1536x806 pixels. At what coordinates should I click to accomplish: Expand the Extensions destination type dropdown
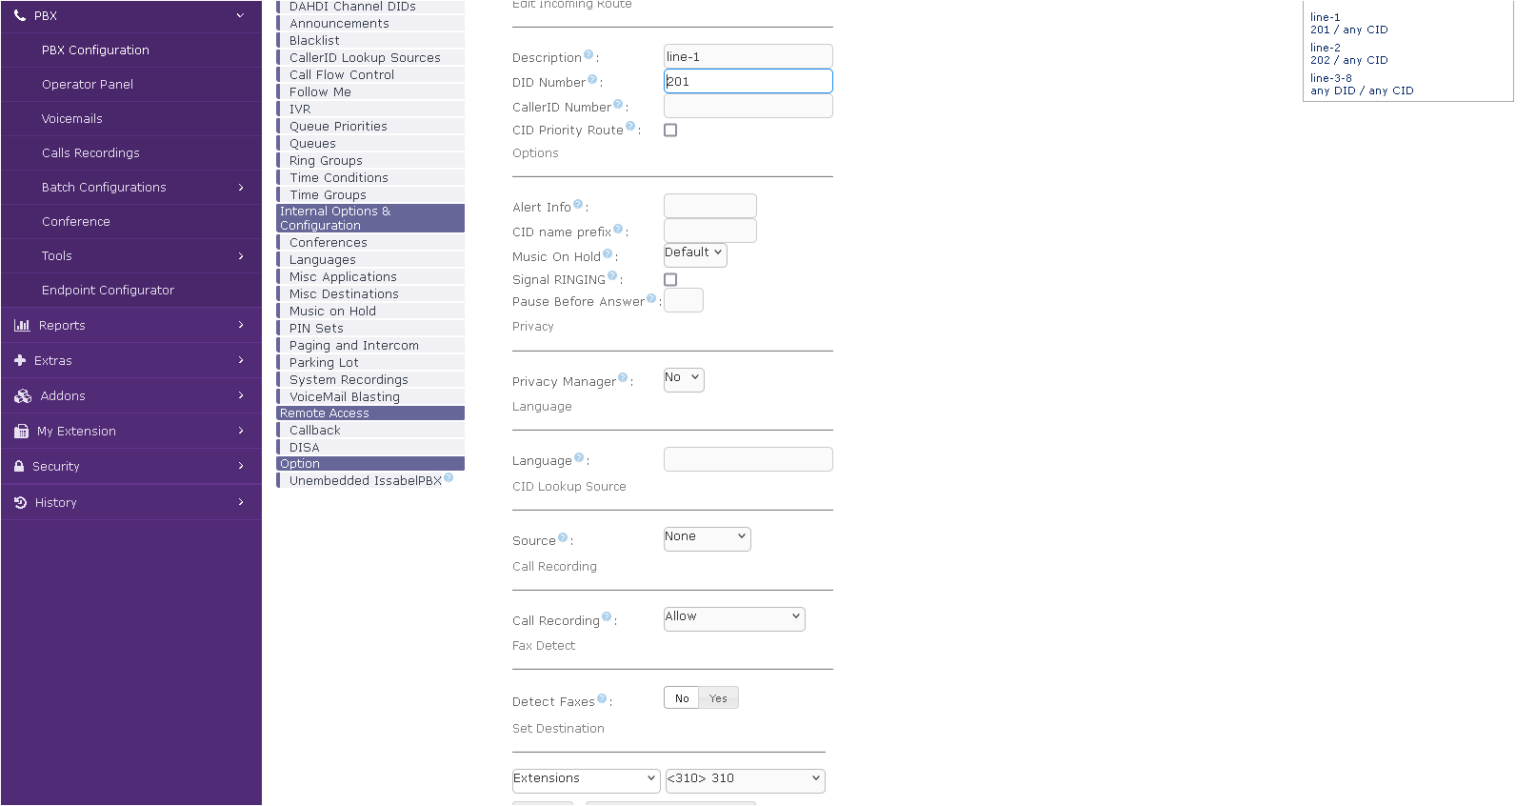[585, 779]
